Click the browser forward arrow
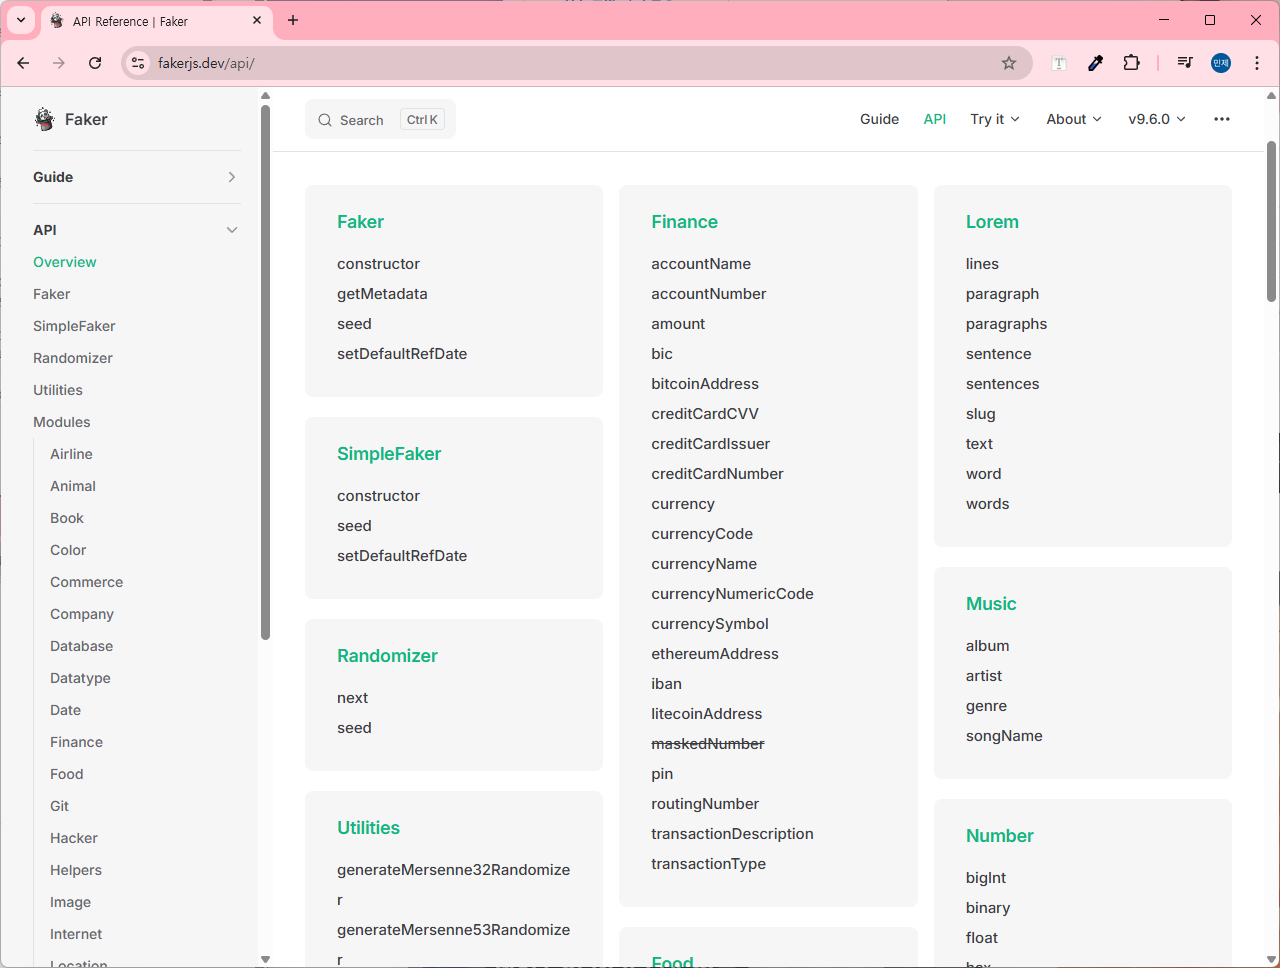This screenshot has width=1280, height=968. click(59, 63)
